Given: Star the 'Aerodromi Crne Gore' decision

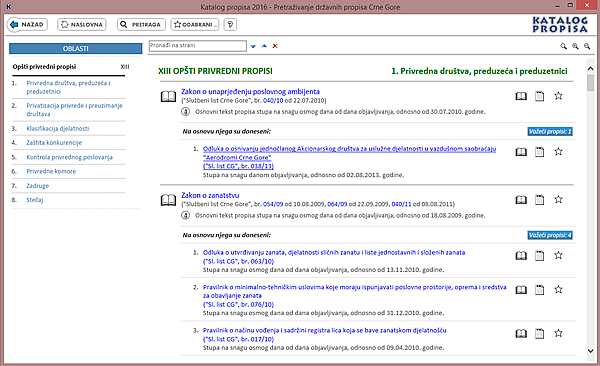Looking at the screenshot, I should (x=558, y=152).
